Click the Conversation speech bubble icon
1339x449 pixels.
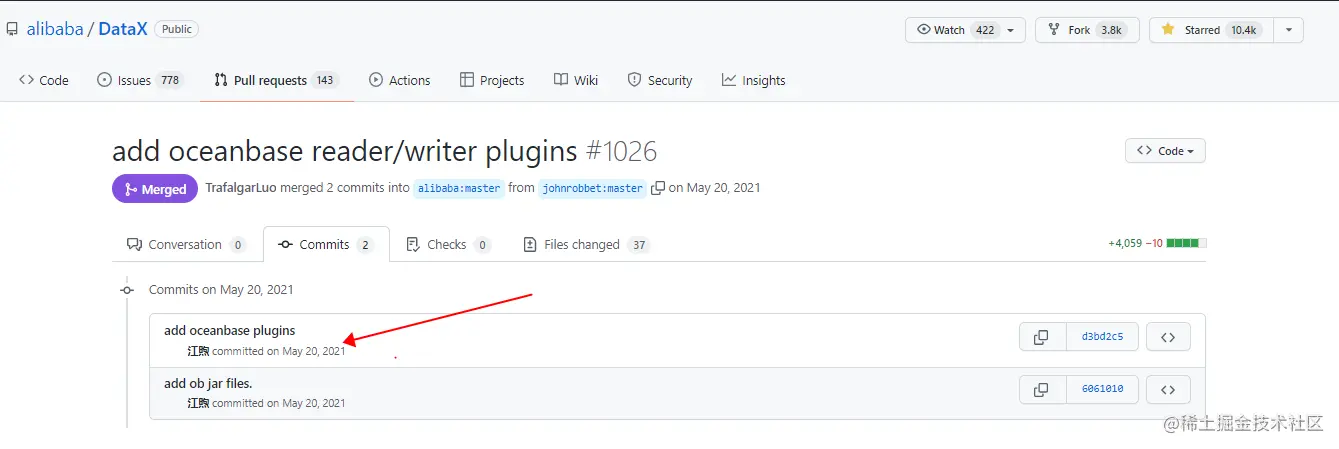pyautogui.click(x=134, y=244)
